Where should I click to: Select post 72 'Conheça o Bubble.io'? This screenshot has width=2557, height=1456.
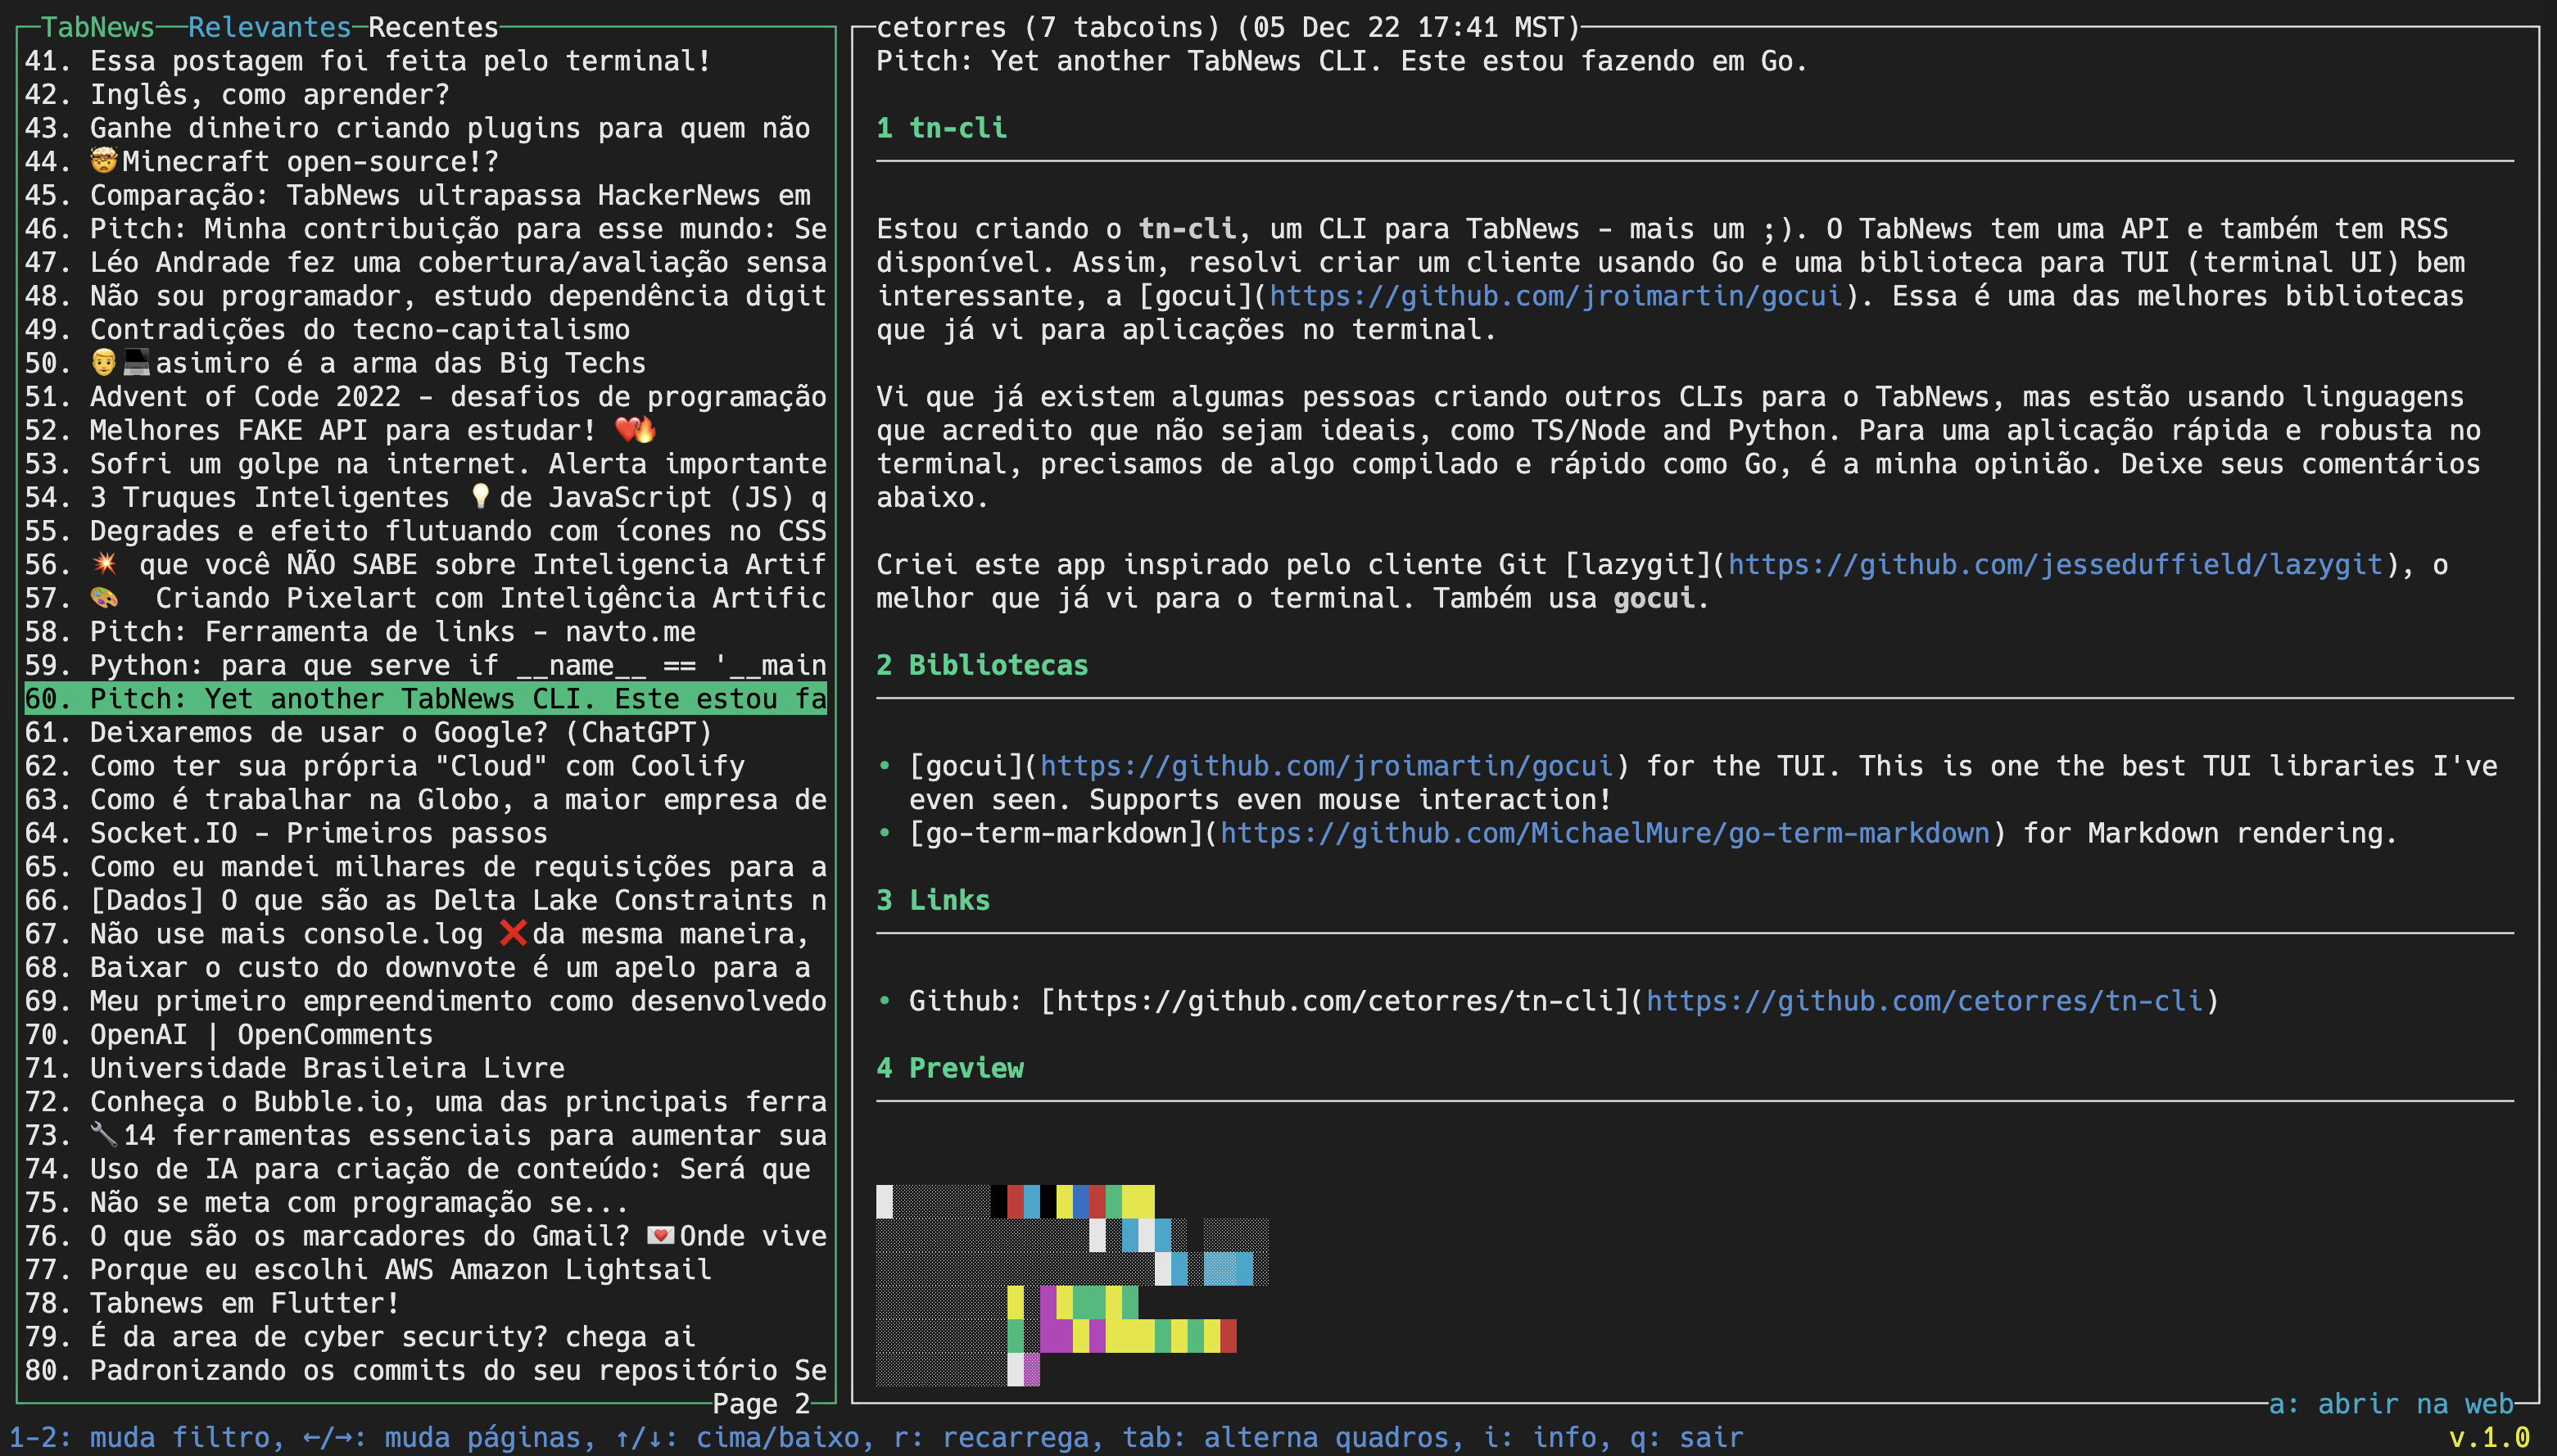point(425,1102)
